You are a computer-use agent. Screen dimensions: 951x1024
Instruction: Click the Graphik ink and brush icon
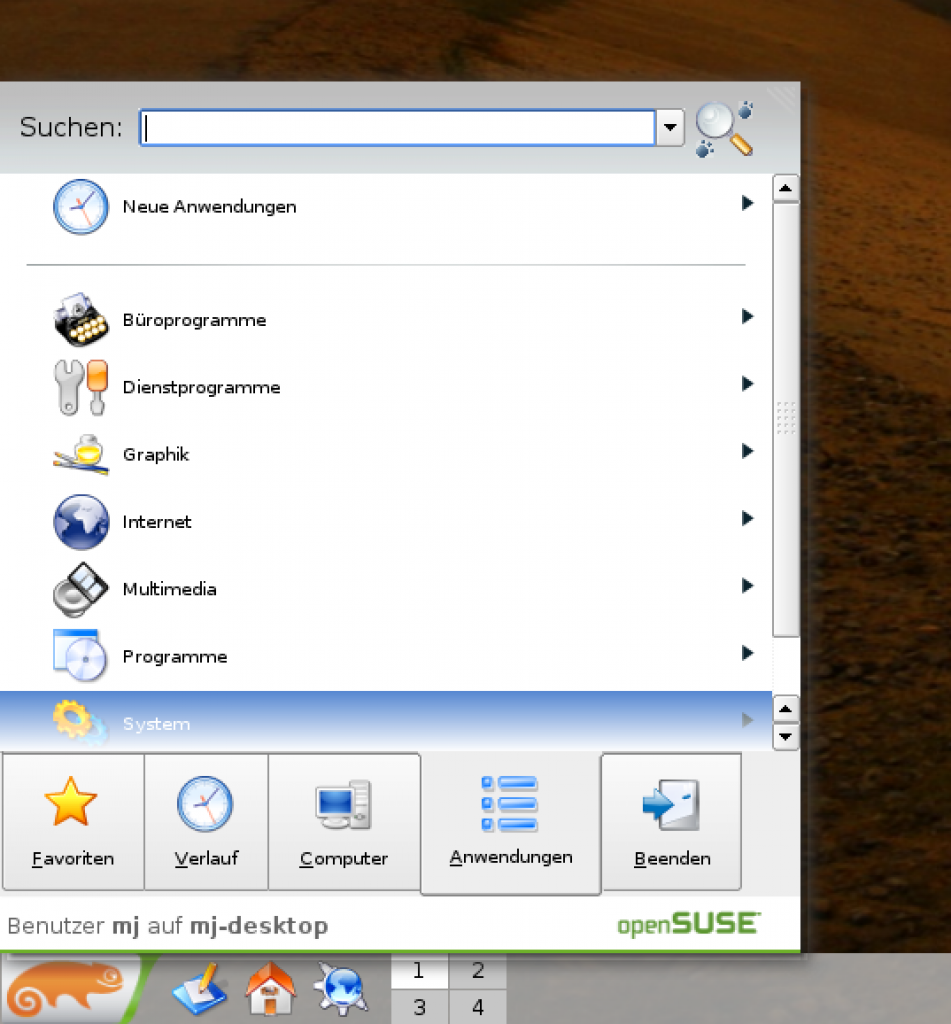(x=81, y=455)
